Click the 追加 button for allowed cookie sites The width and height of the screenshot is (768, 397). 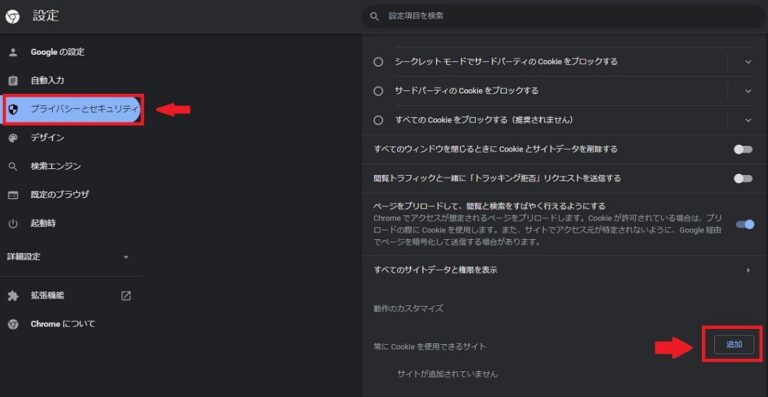coord(734,345)
